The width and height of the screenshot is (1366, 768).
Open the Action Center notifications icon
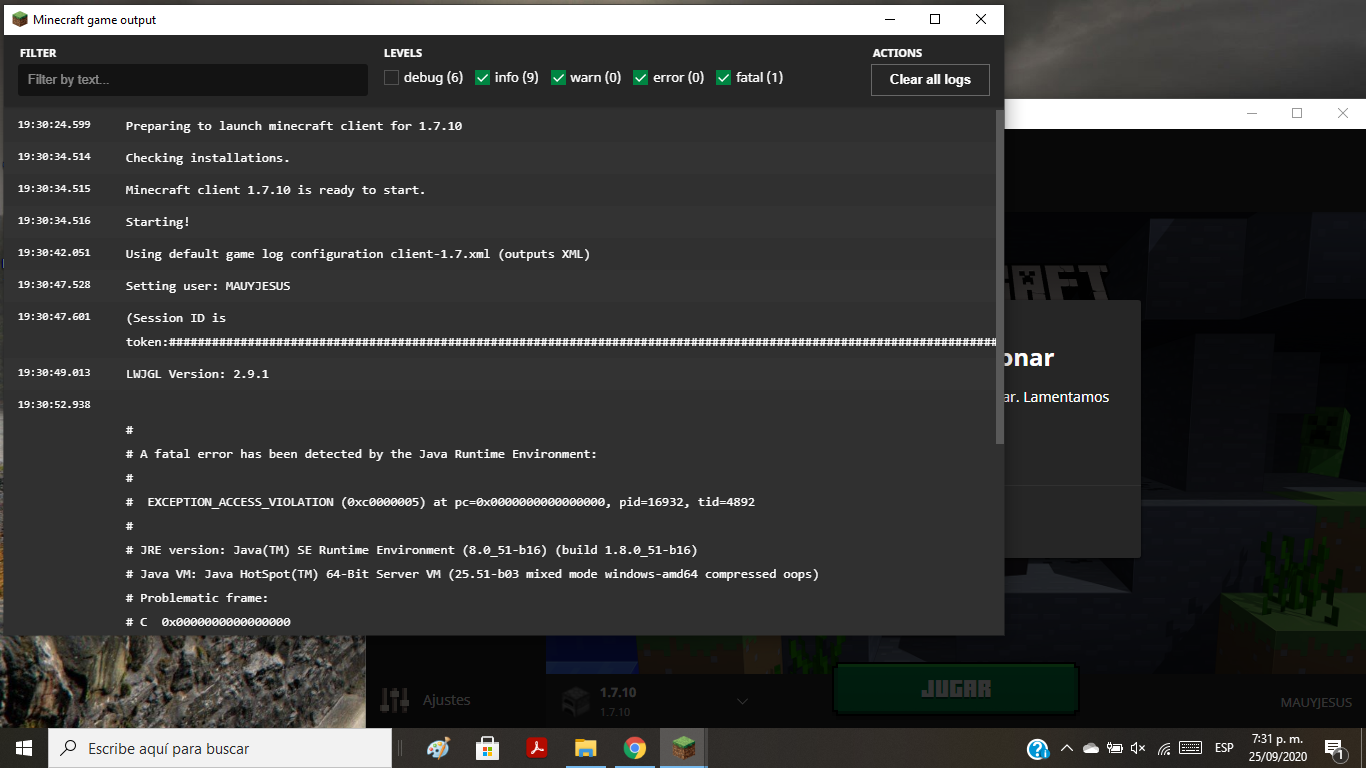coord(1333,748)
